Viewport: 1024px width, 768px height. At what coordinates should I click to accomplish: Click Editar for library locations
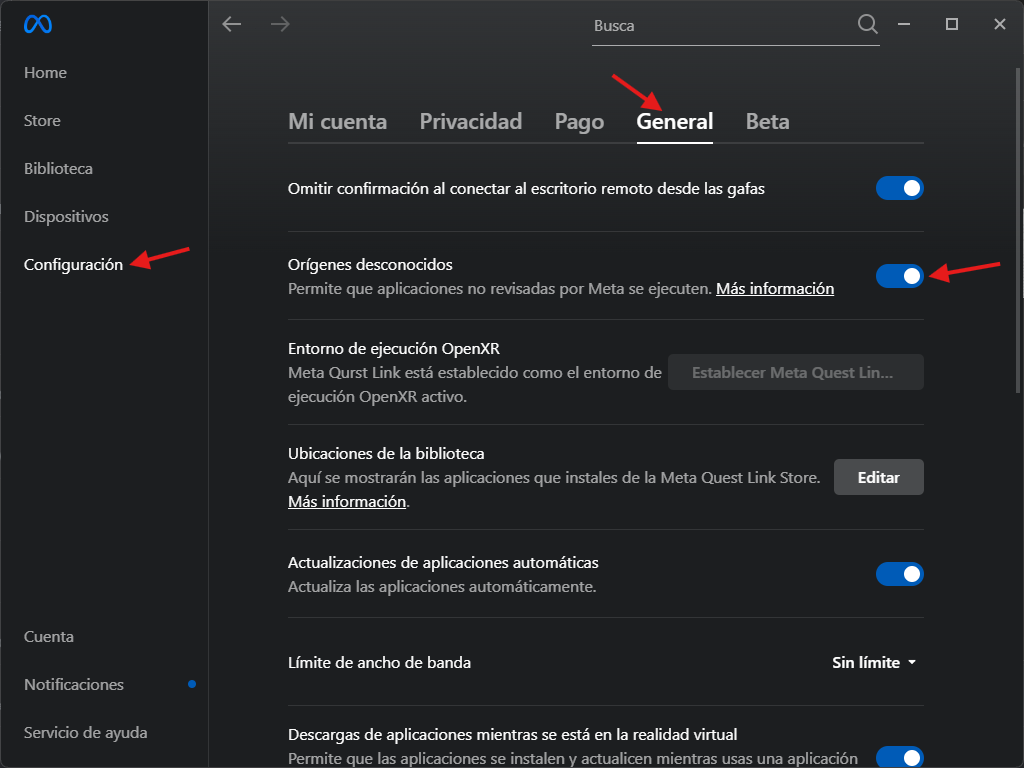[x=878, y=477]
